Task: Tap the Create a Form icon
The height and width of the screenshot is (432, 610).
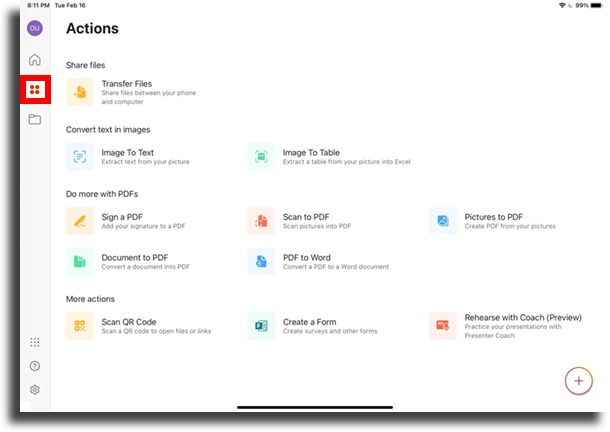Action: [x=261, y=326]
